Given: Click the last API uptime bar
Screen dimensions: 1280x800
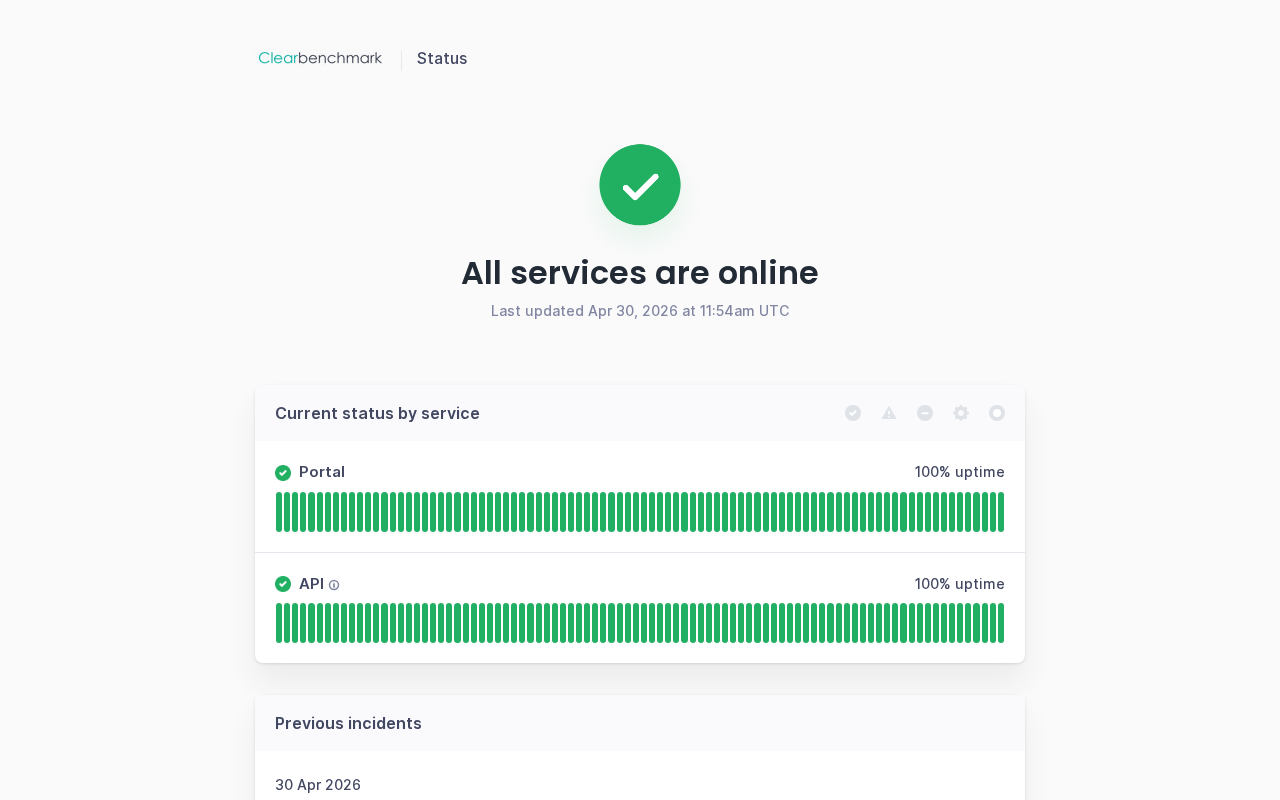Looking at the screenshot, I should pyautogui.click(x=1000, y=623).
